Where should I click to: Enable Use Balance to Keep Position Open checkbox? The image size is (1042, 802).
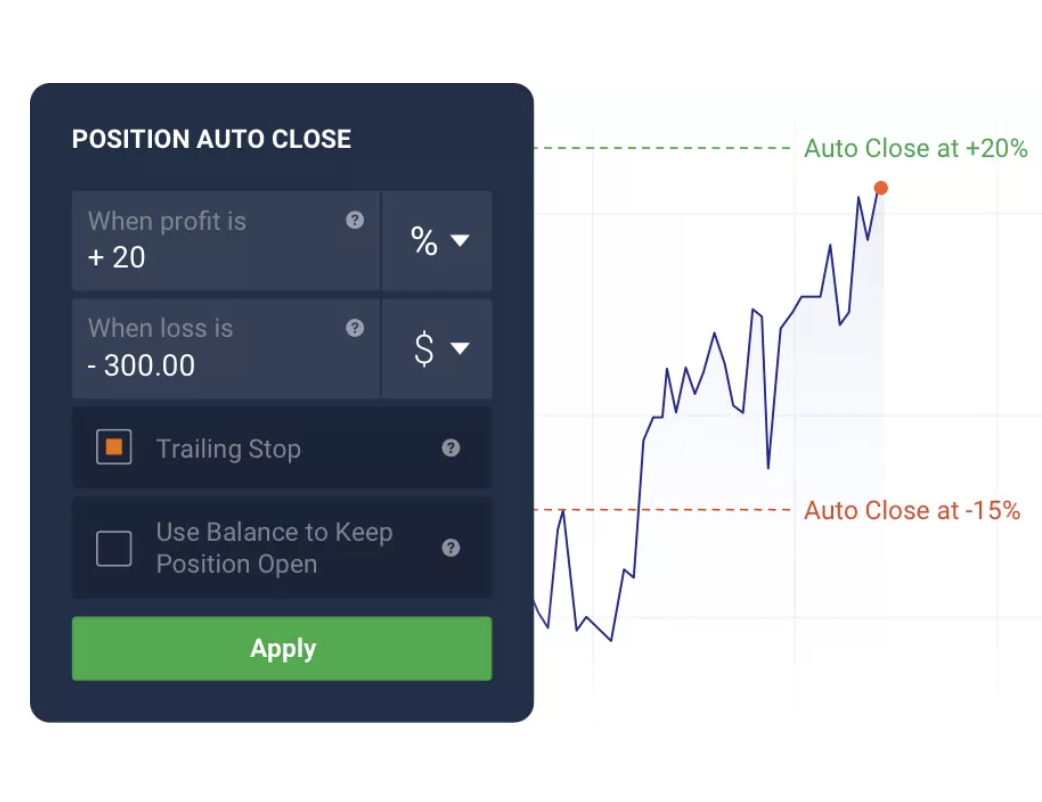pos(114,548)
